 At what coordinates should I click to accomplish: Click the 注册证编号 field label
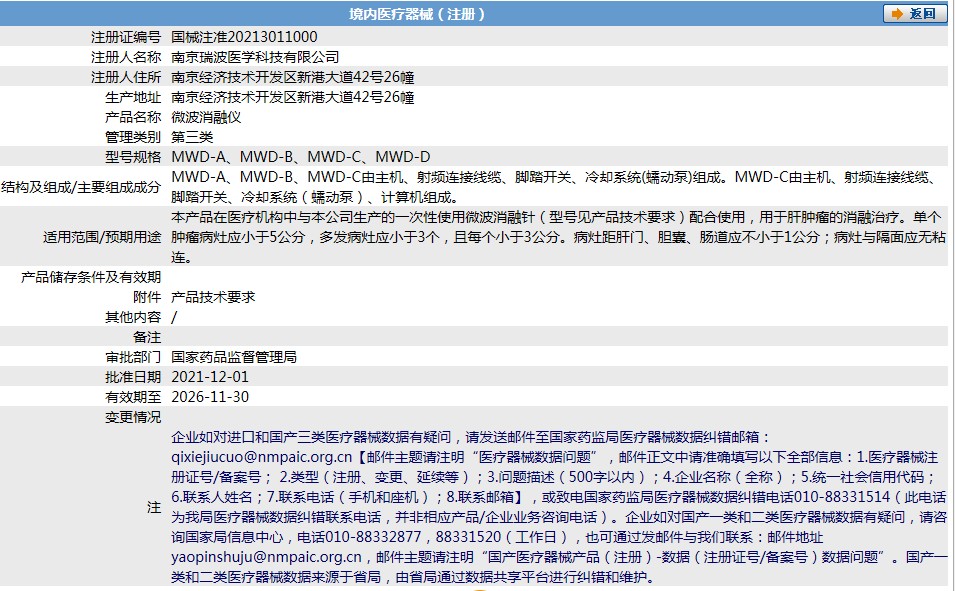(x=126, y=37)
